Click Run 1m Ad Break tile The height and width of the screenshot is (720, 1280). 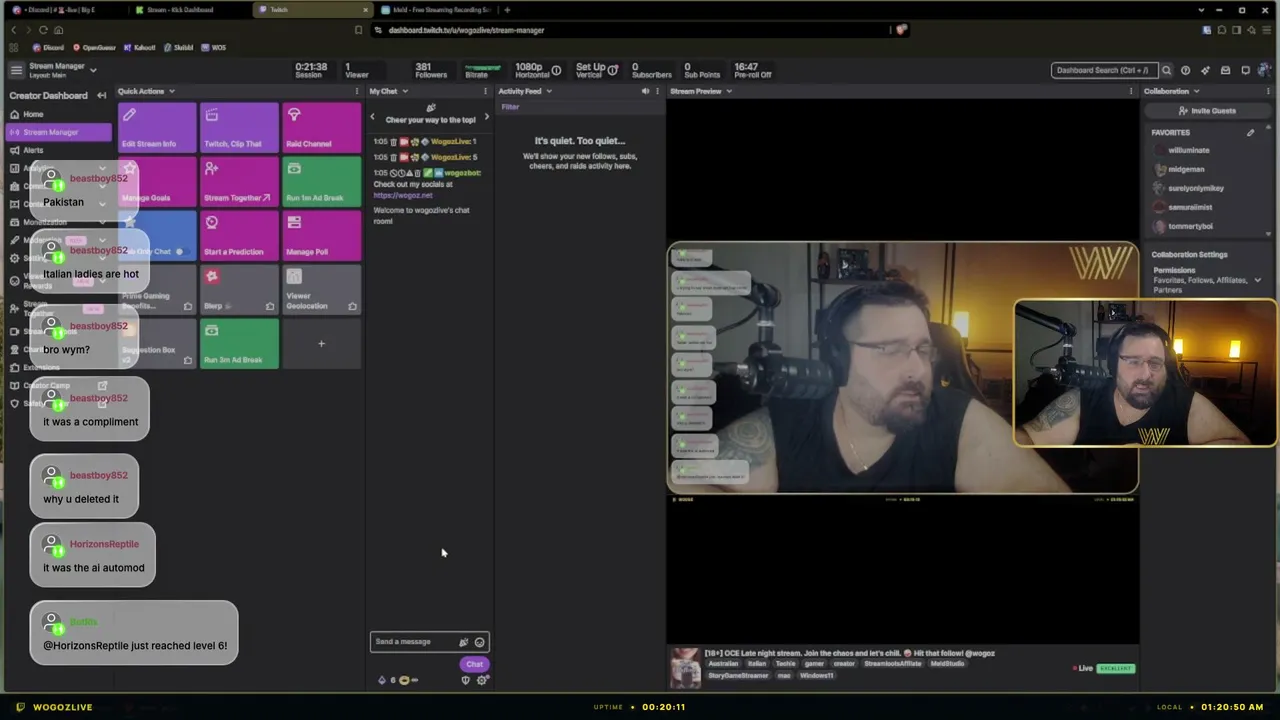[321, 182]
